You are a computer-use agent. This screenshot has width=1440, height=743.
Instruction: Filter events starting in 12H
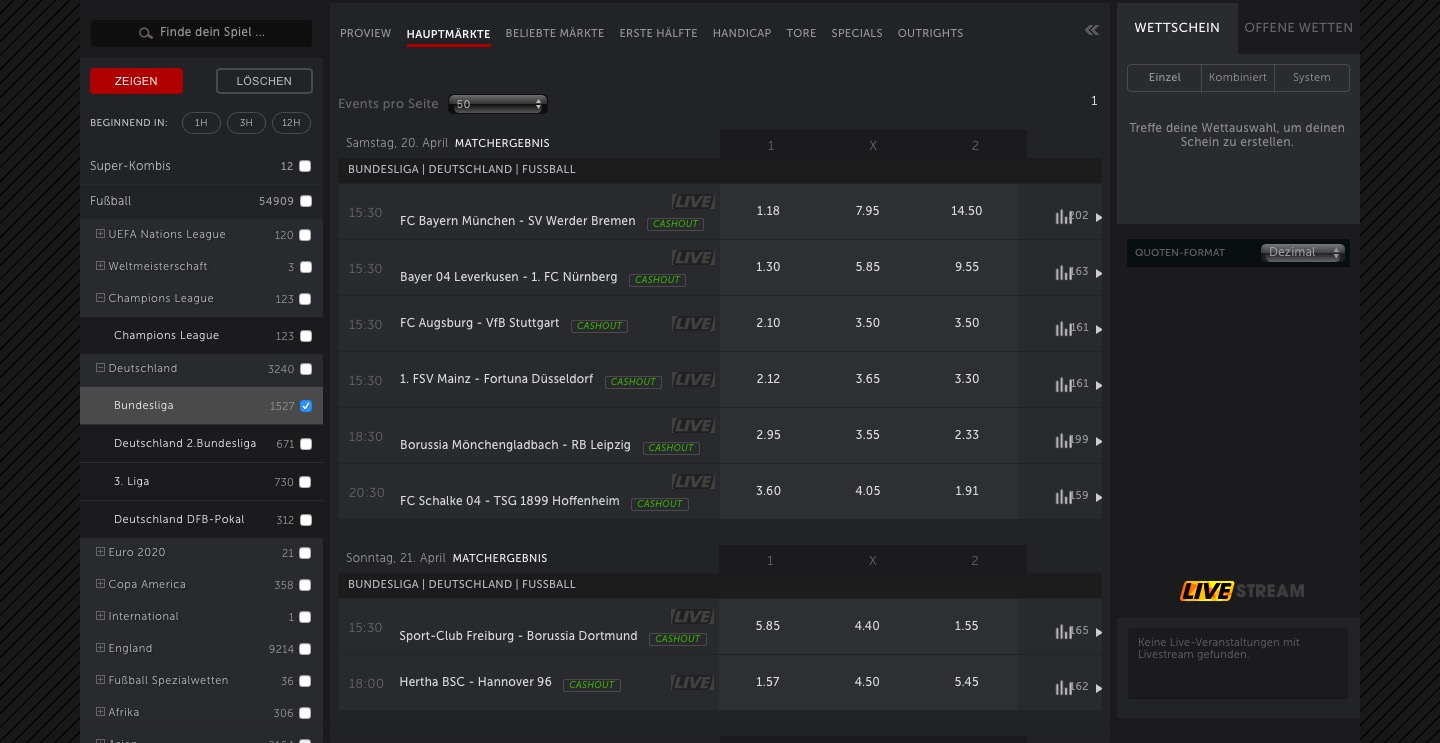pos(291,123)
